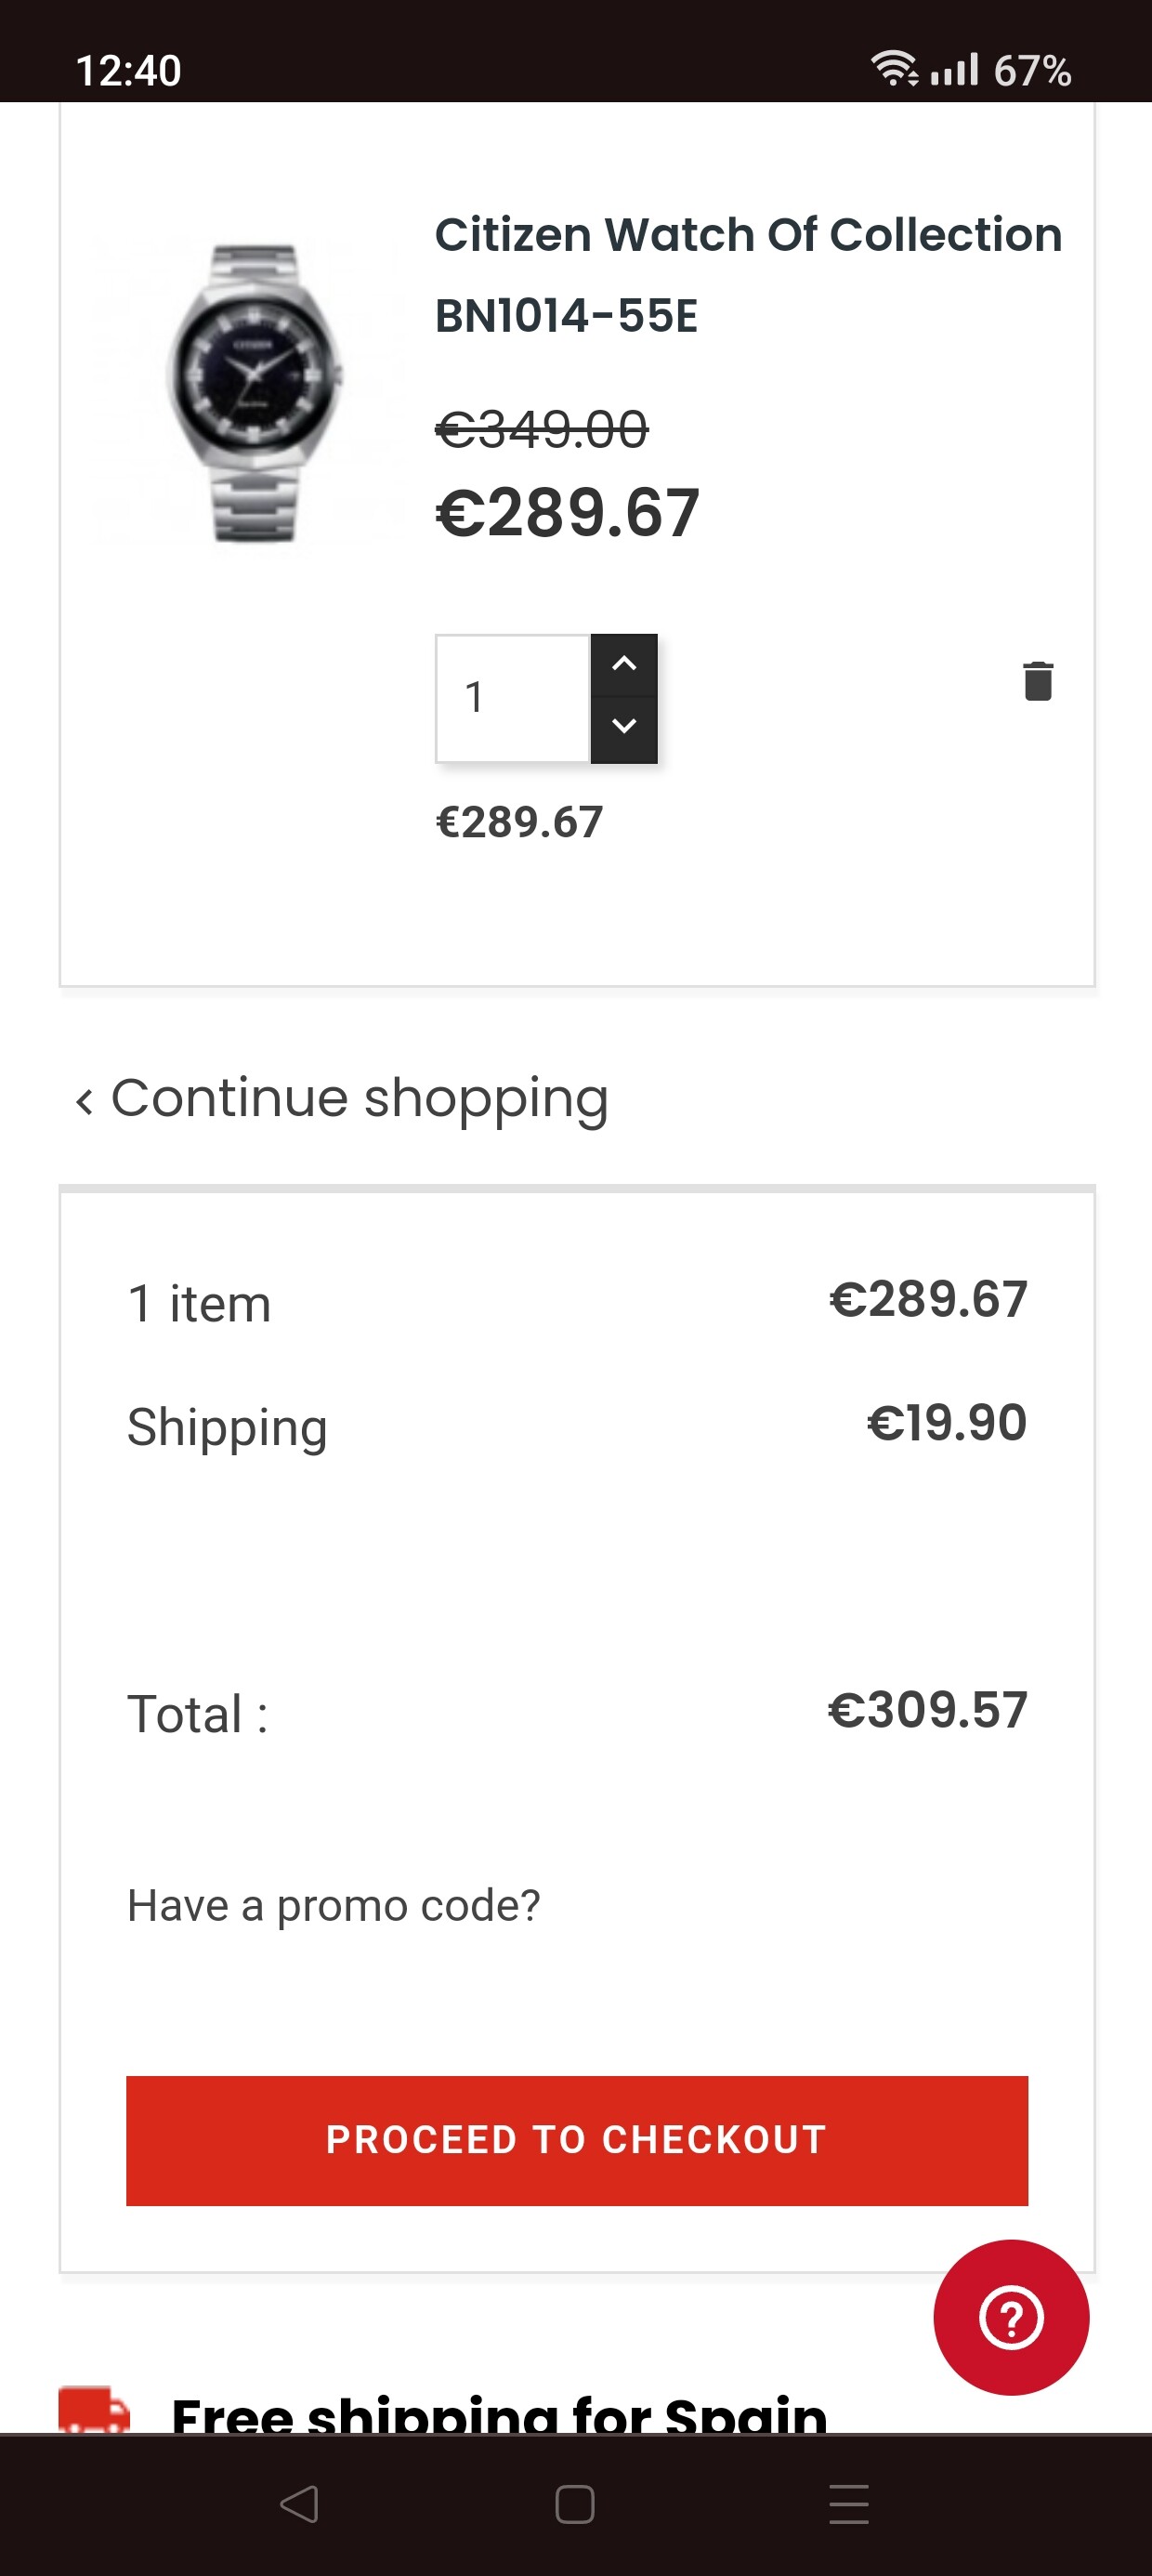The width and height of the screenshot is (1152, 2576).
Task: Open the red help chat bubble
Action: coord(1011,2317)
